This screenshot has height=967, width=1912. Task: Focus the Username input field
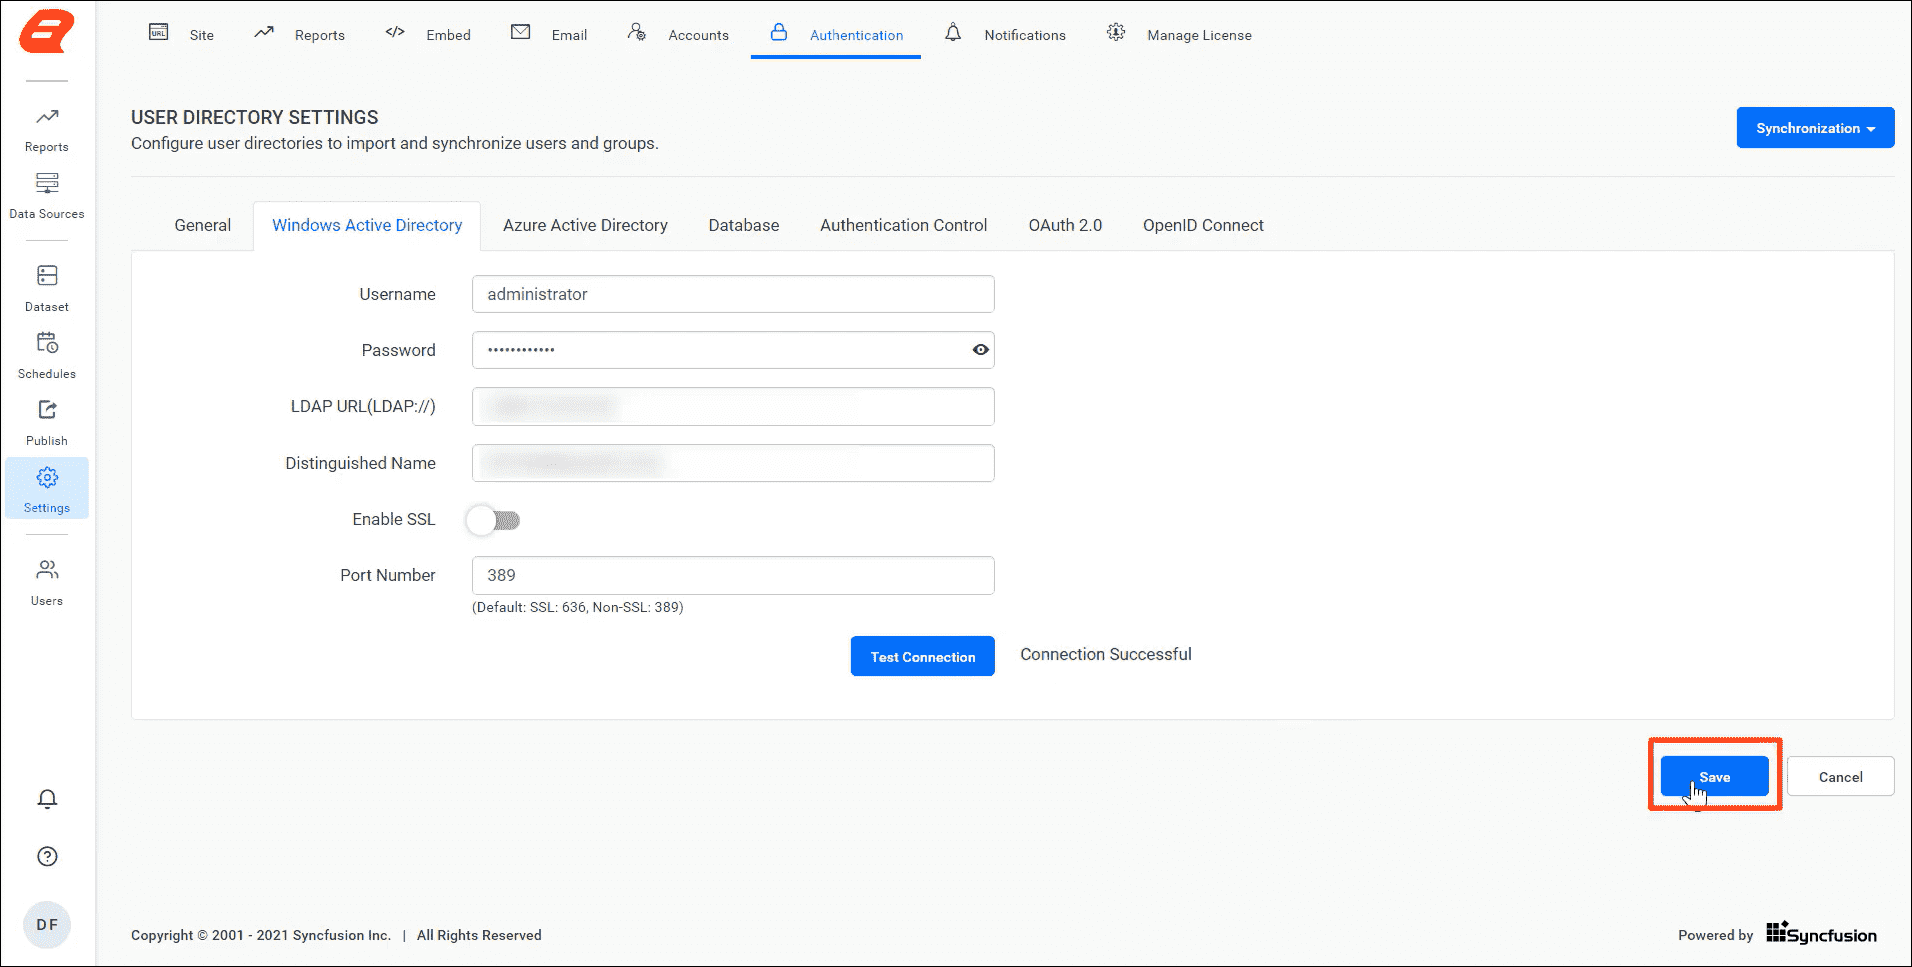pyautogui.click(x=733, y=294)
